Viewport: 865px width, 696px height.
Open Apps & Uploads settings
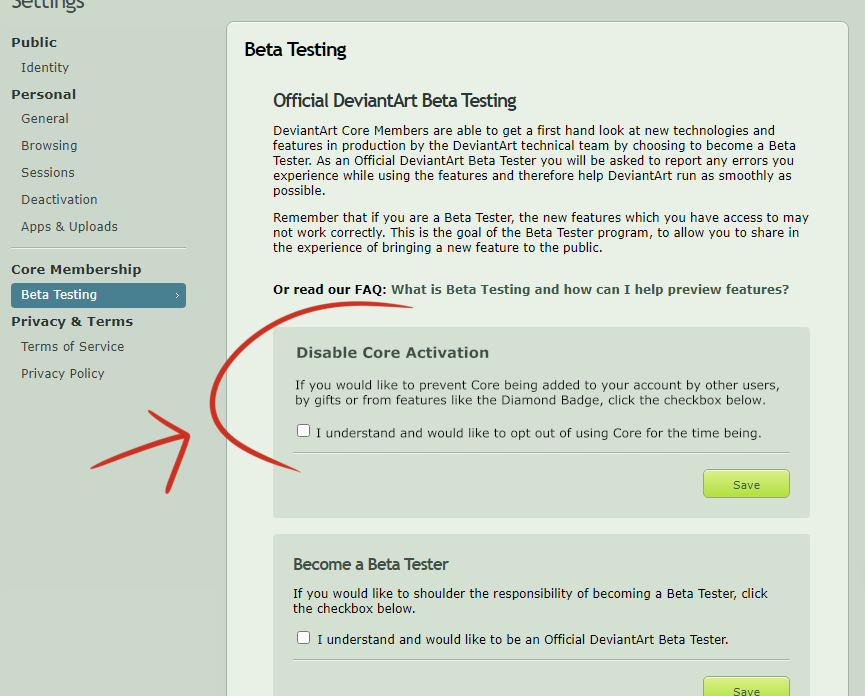70,227
